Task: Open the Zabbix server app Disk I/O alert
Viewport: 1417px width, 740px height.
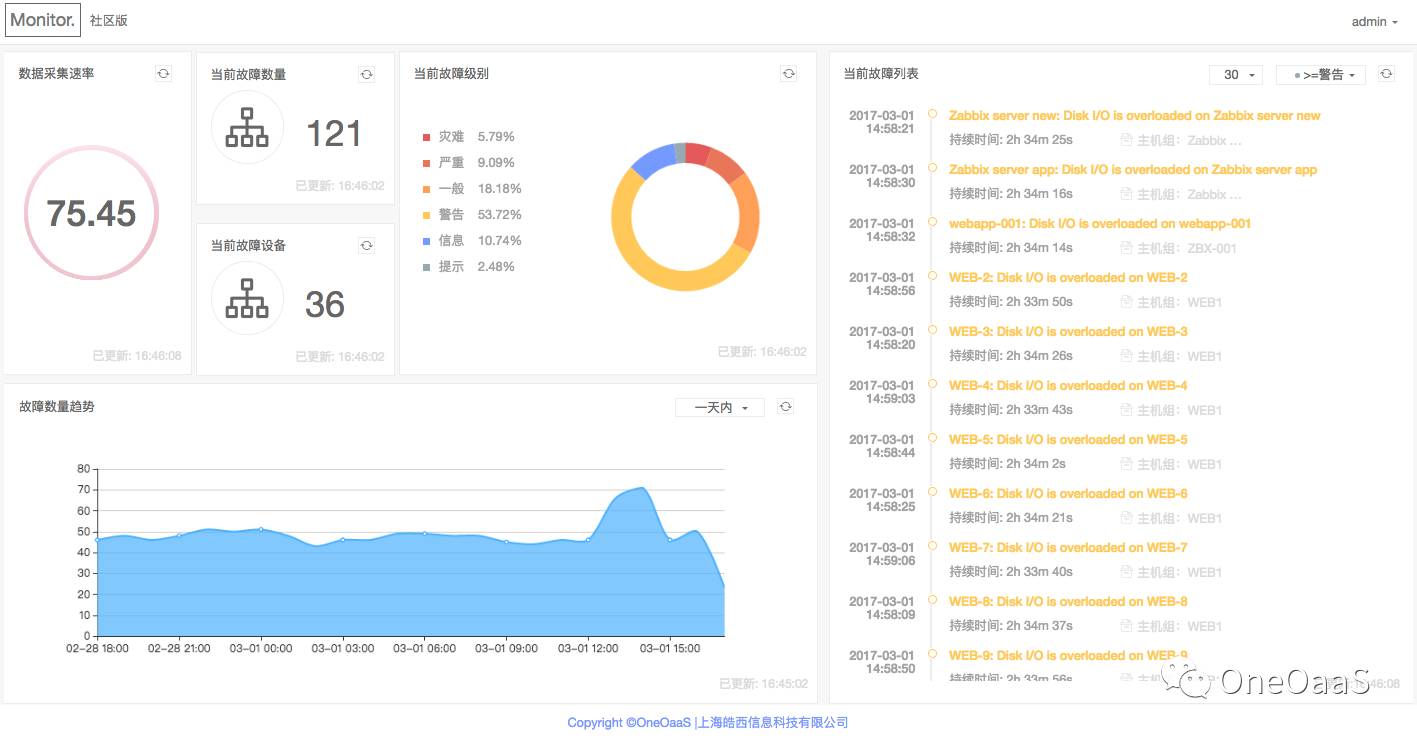Action: coord(1133,170)
